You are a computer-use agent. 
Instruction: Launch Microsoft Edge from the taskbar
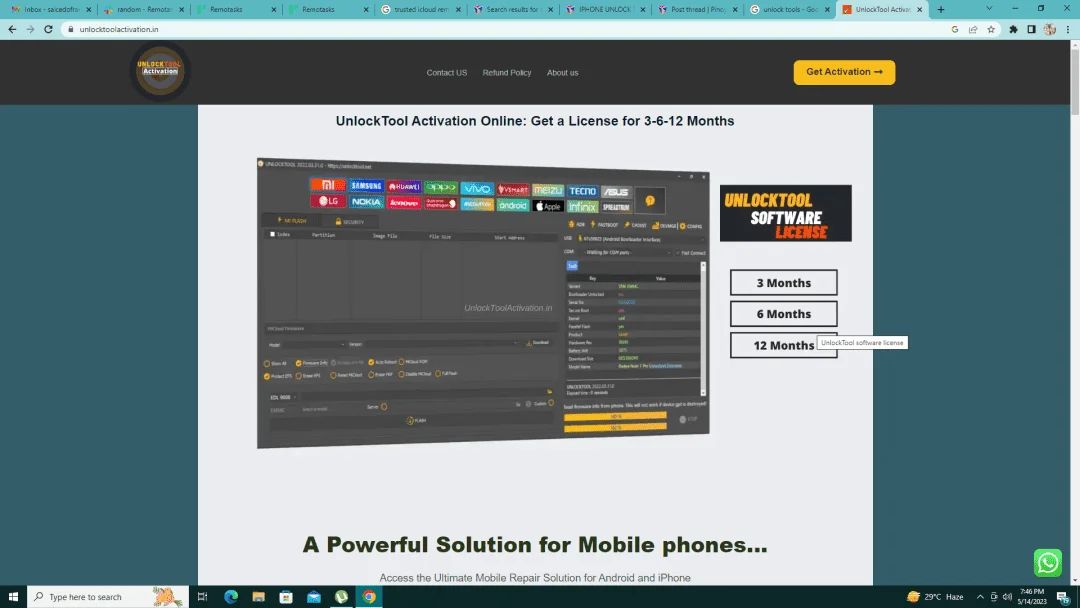tap(231, 596)
